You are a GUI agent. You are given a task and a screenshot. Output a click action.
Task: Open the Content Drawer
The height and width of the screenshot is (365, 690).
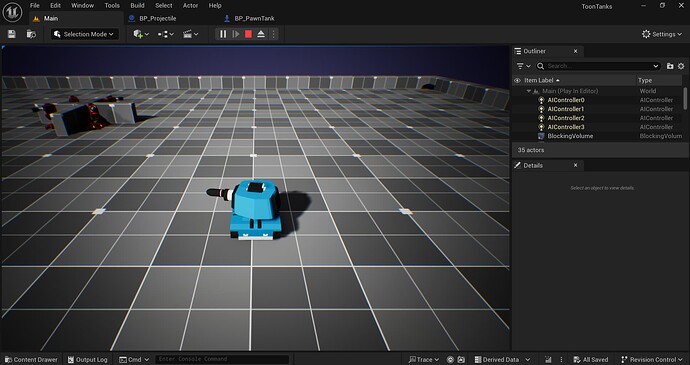(31, 359)
